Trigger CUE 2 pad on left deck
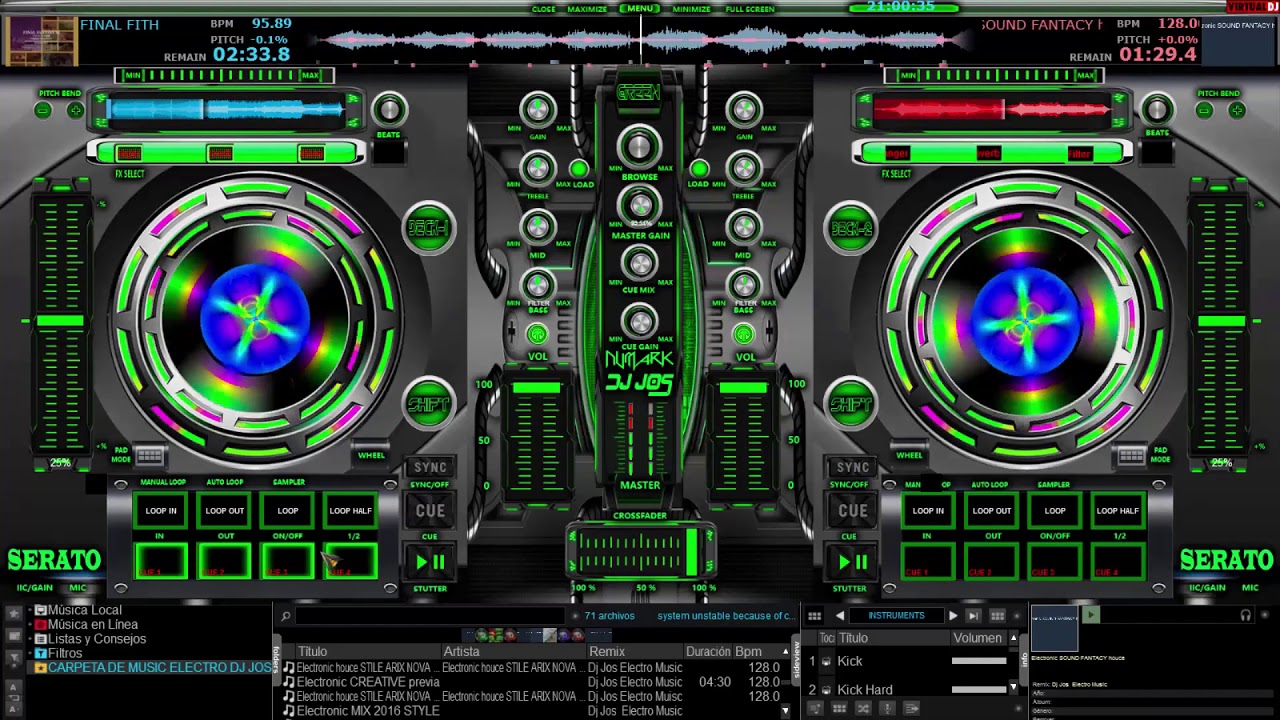 (224, 561)
